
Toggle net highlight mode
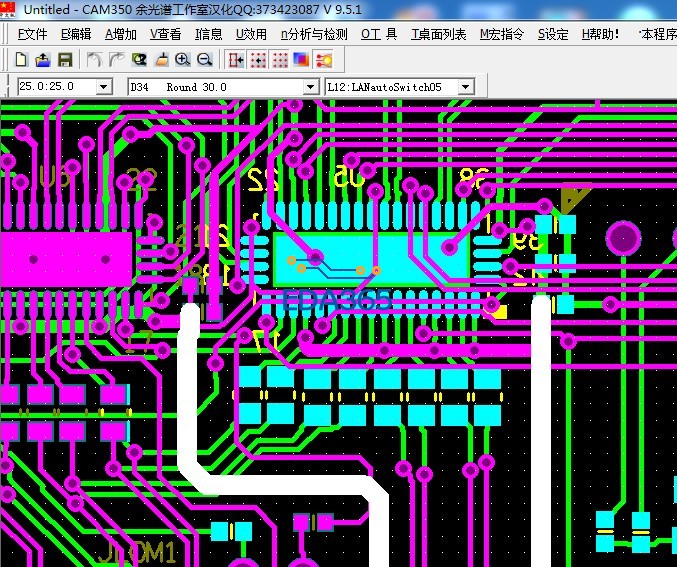pos(323,60)
